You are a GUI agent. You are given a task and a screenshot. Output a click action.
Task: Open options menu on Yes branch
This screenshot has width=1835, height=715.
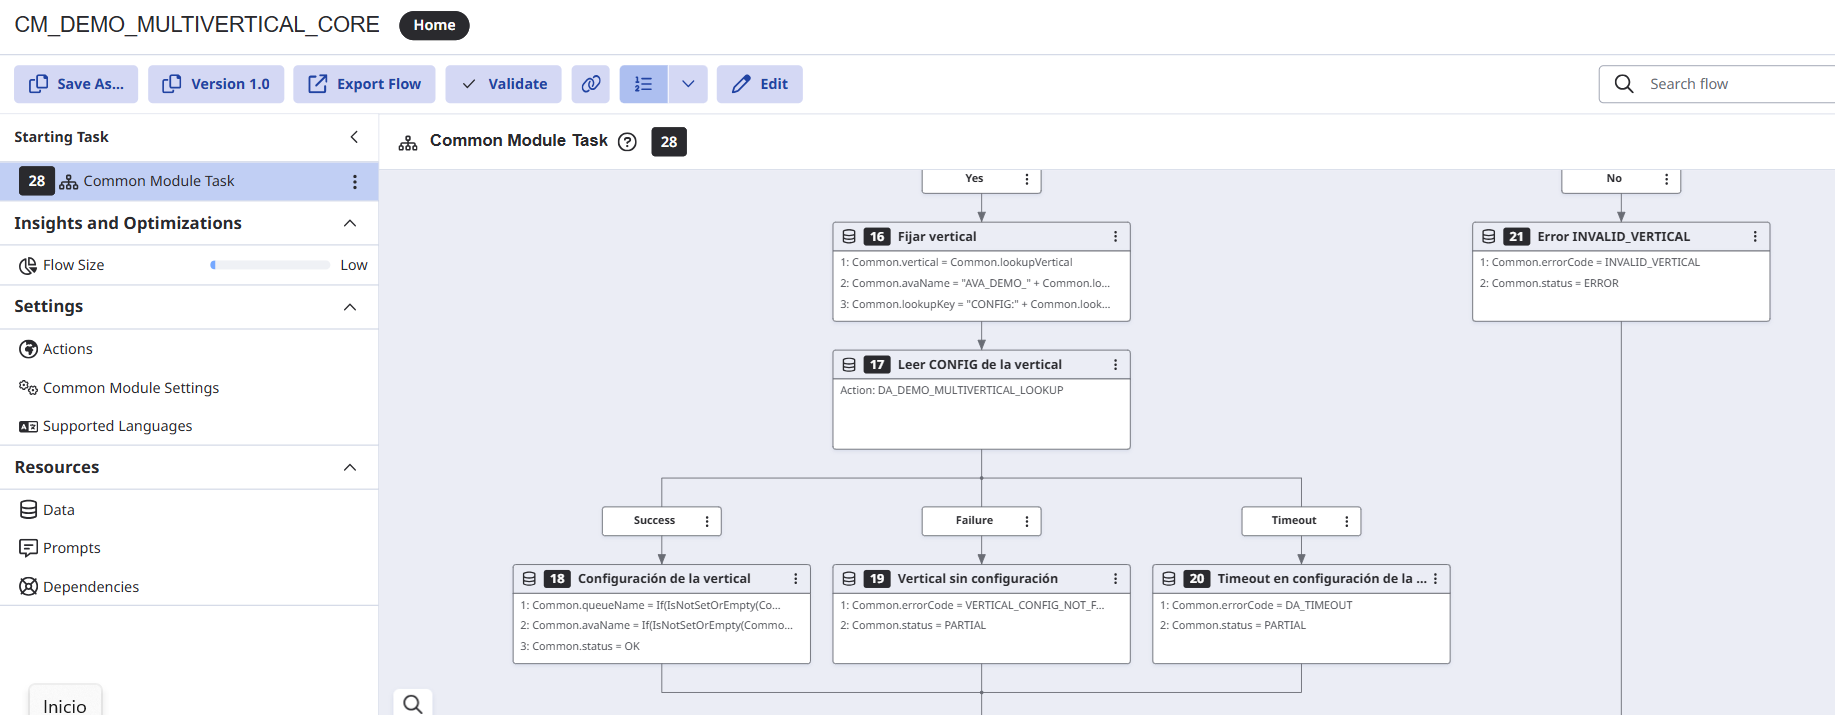click(x=1027, y=179)
